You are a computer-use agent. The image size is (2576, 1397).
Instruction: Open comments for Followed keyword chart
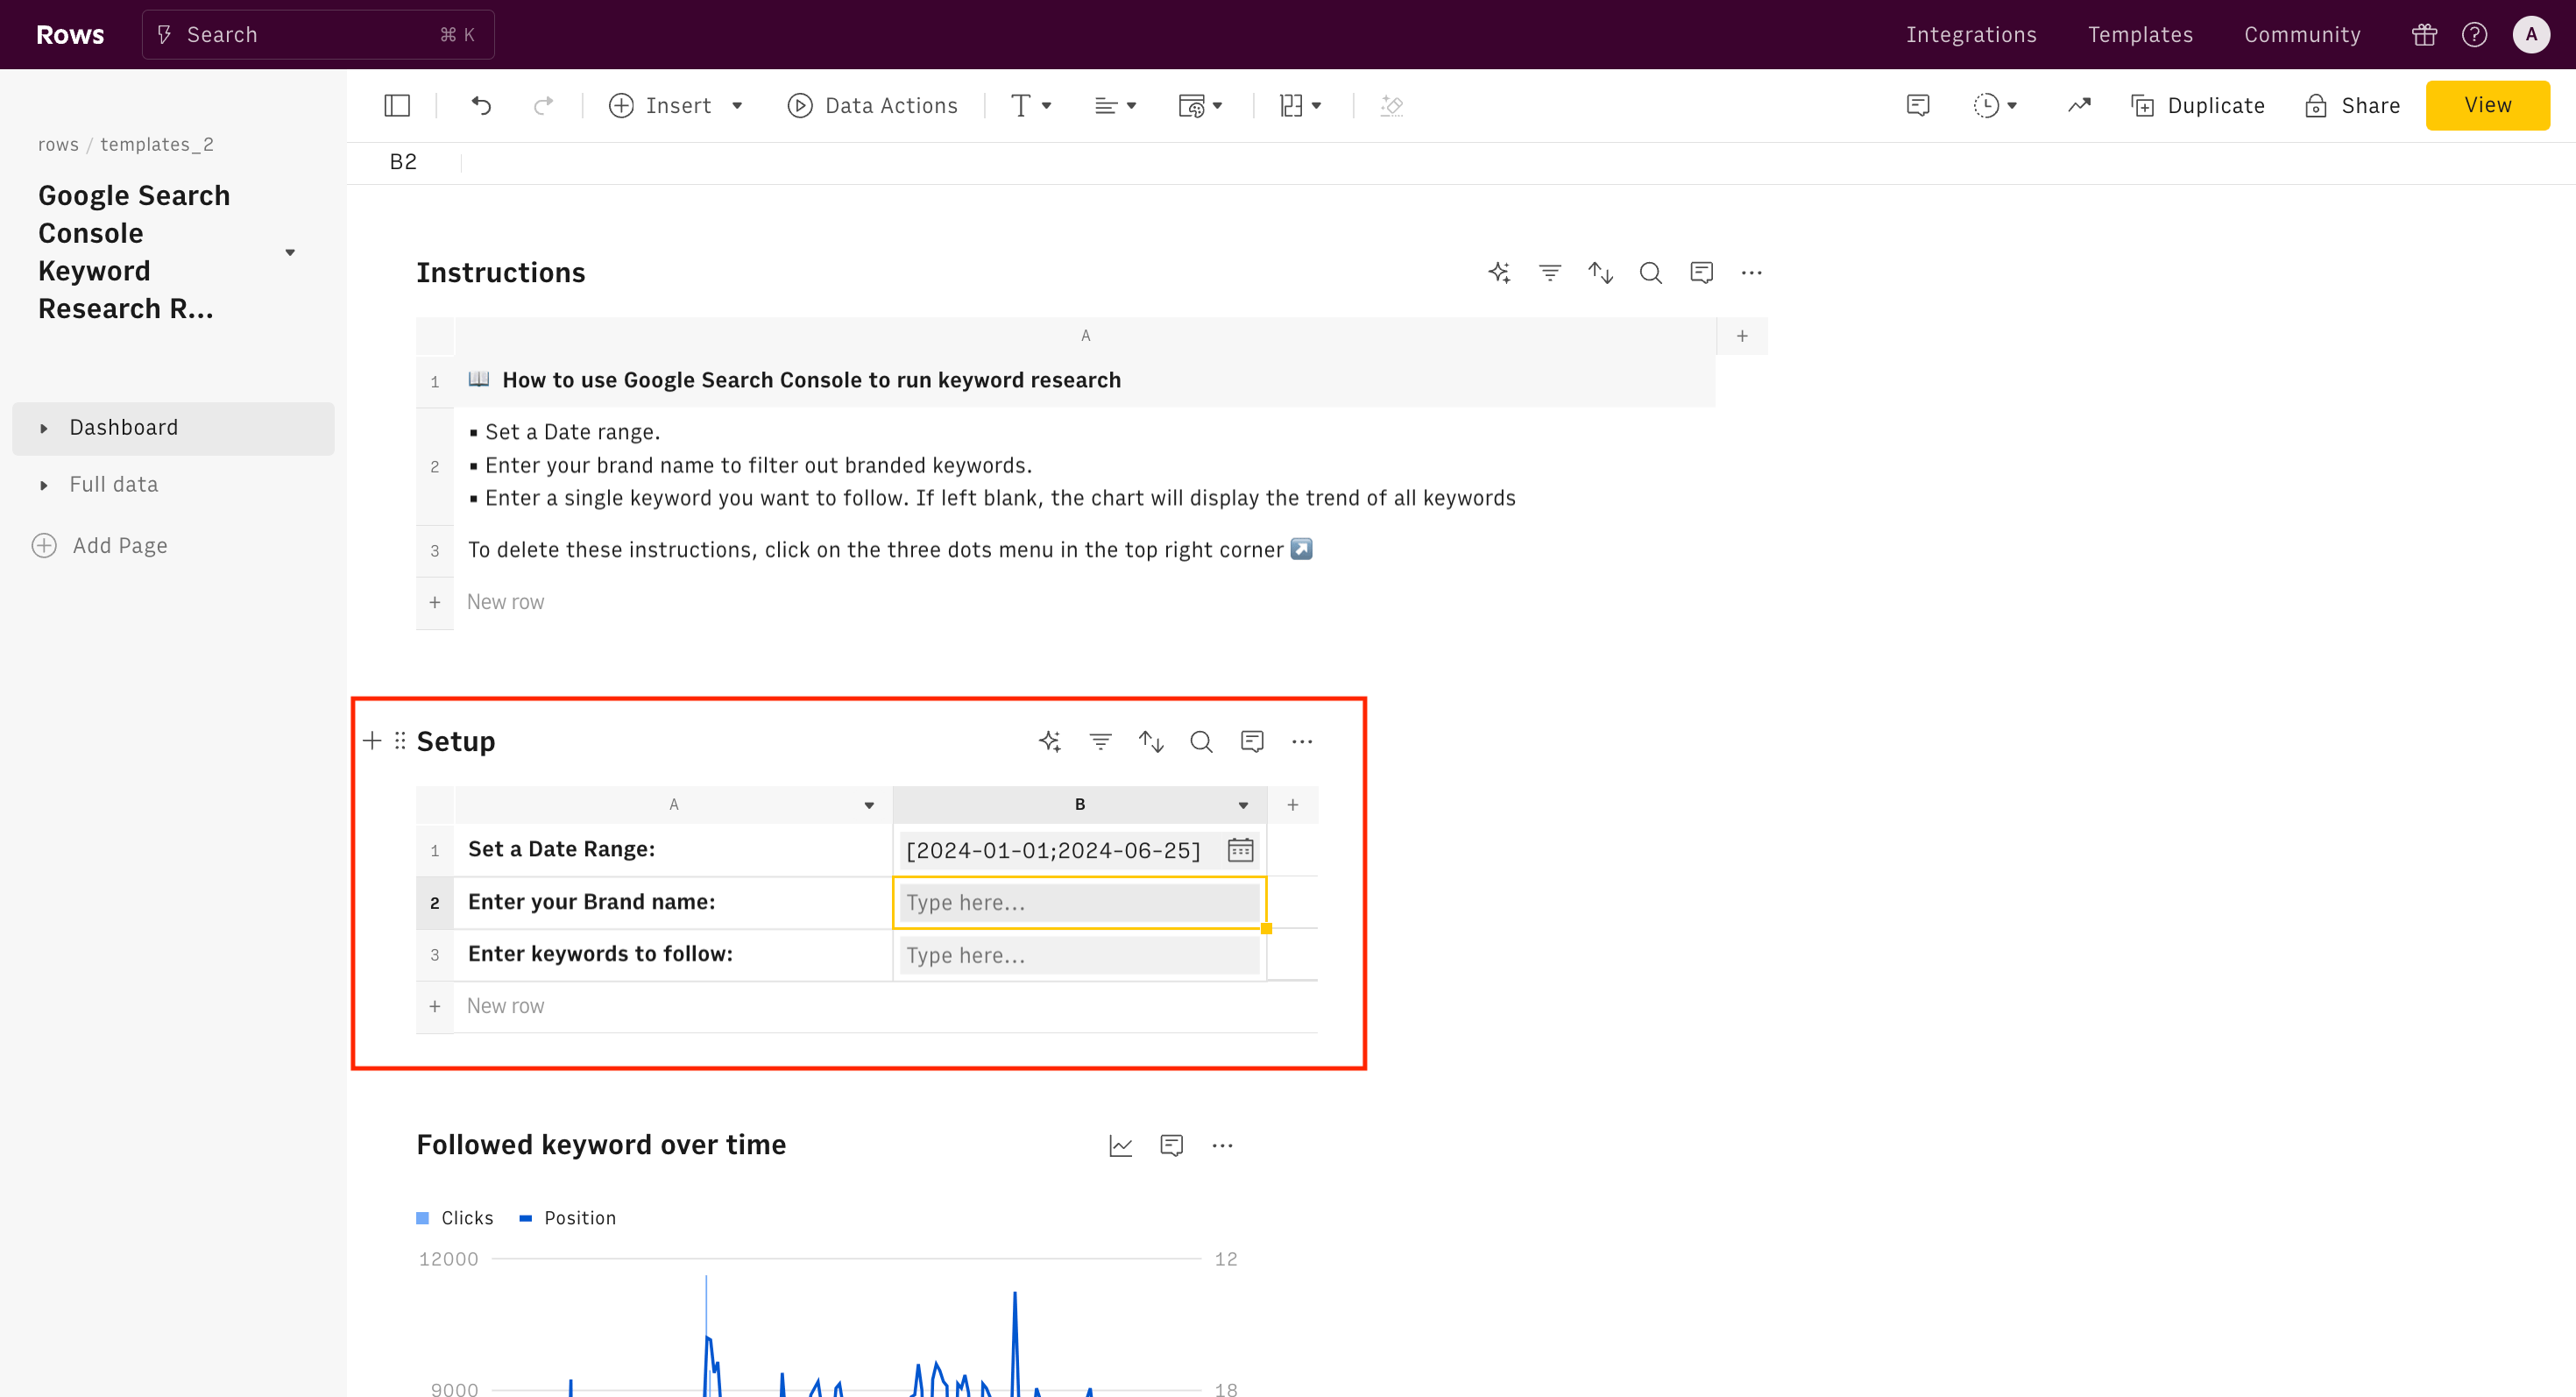1172,1146
